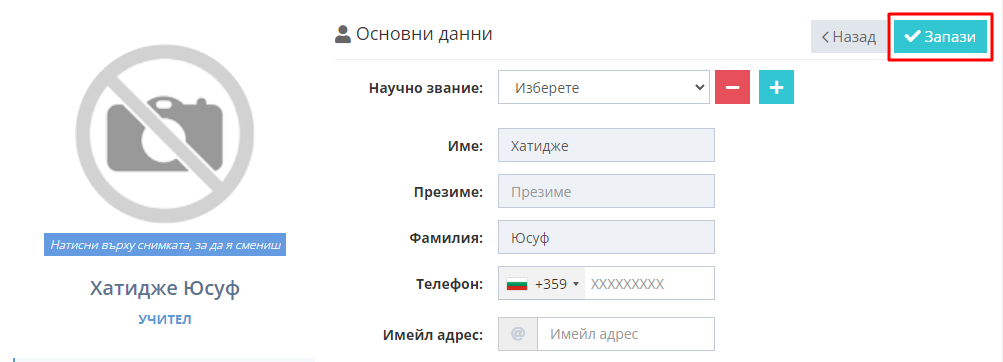Go back using the Назад button
This screenshot has height=362, width=1003.
pyautogui.click(x=849, y=37)
